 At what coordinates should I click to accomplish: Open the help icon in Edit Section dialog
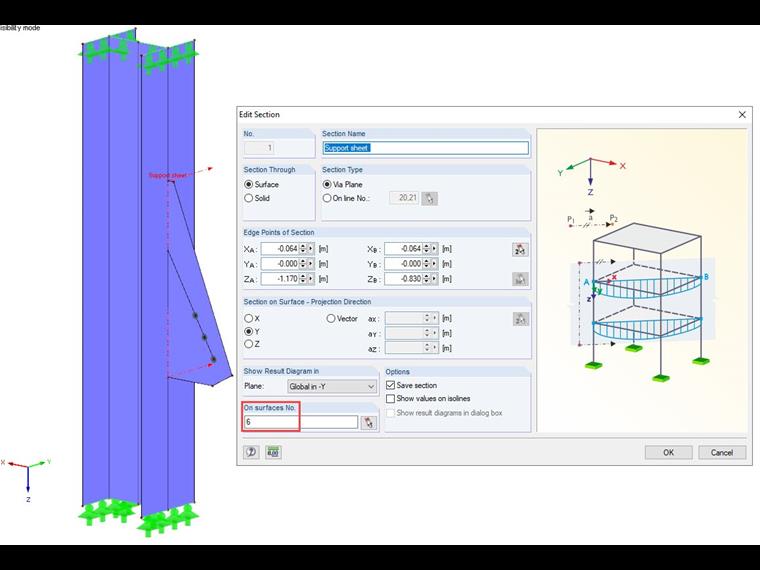click(251, 452)
